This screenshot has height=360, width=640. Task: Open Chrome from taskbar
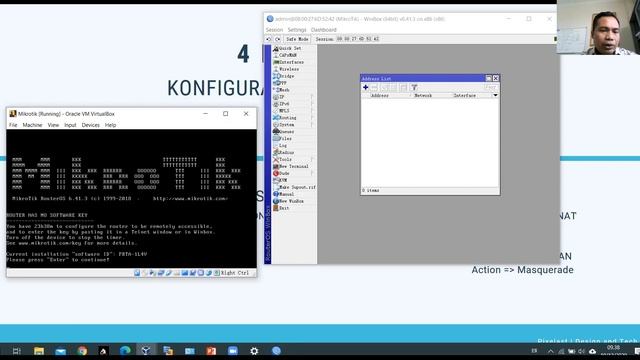point(82,351)
